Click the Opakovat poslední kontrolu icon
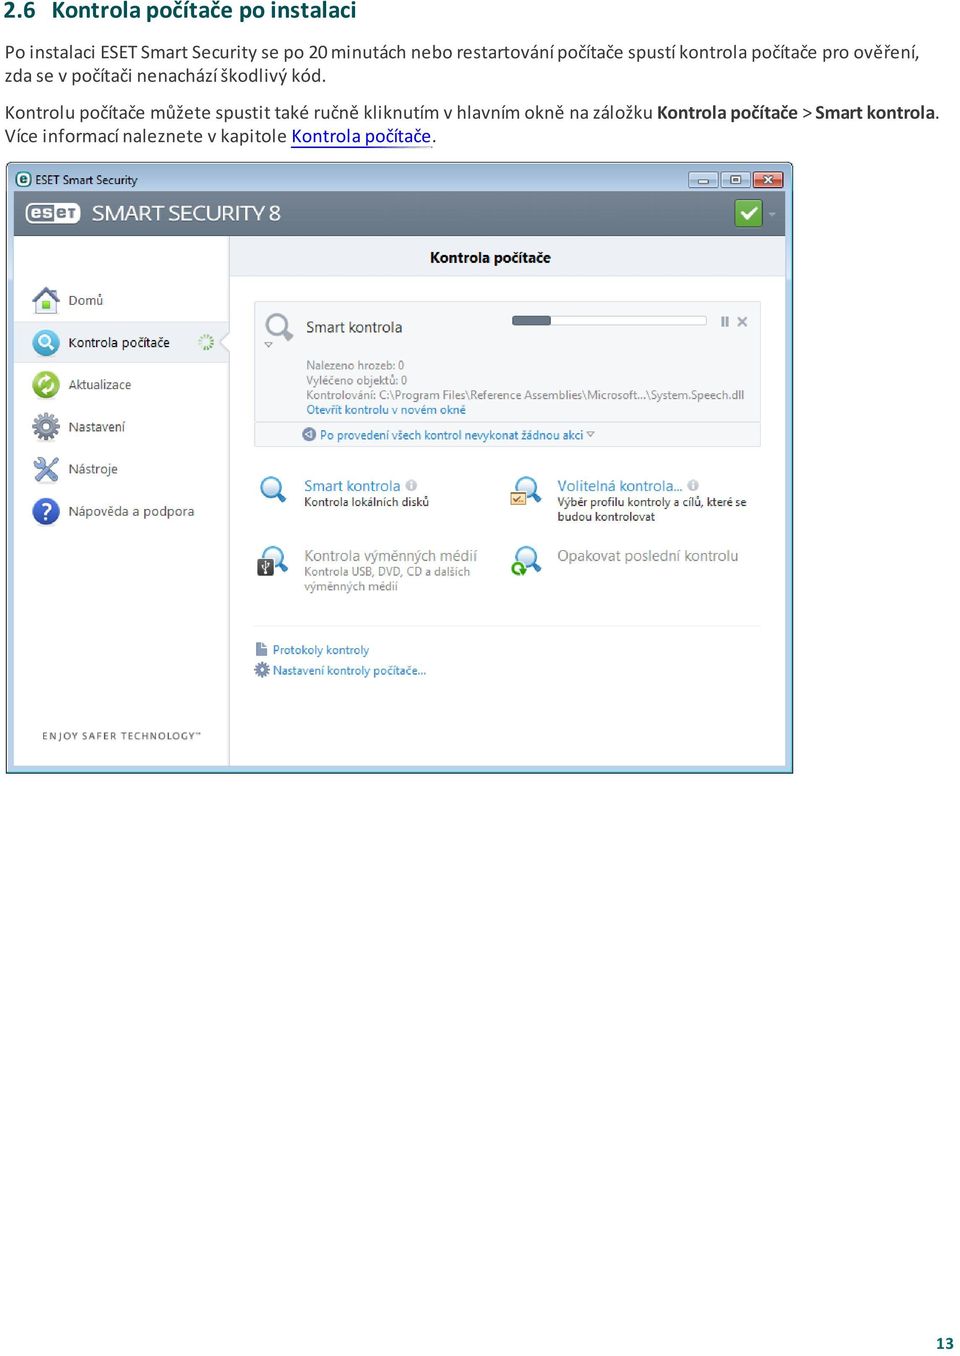This screenshot has height=1356, width=960. click(526, 560)
